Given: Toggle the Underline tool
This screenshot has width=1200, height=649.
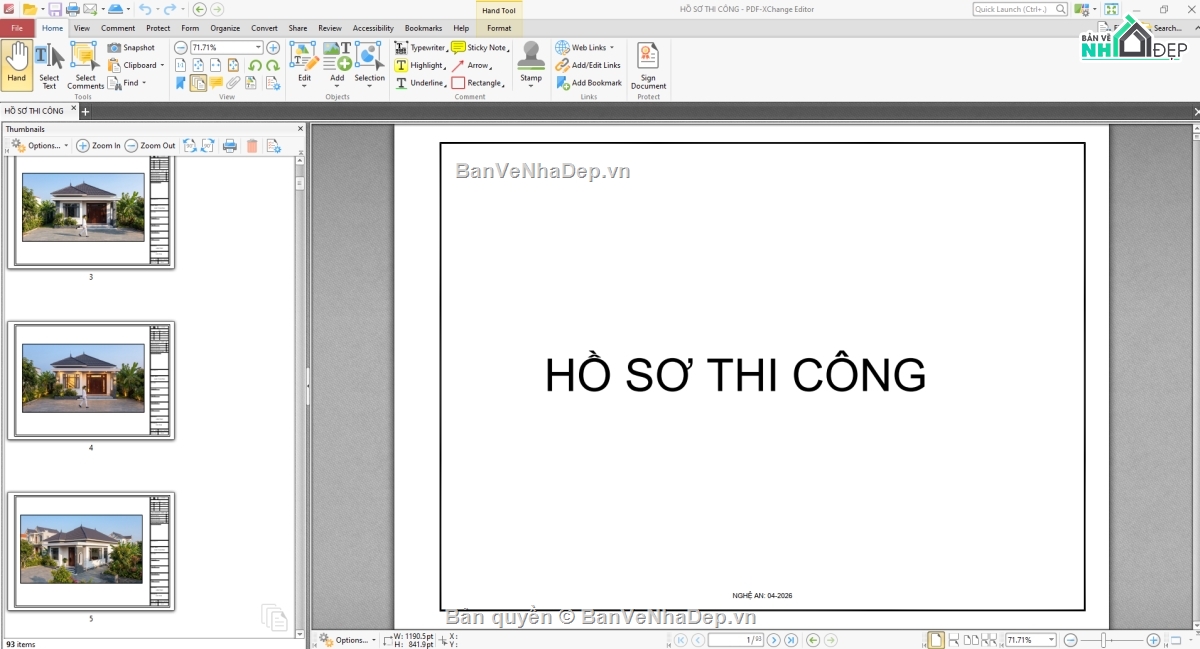Looking at the screenshot, I should tap(420, 83).
